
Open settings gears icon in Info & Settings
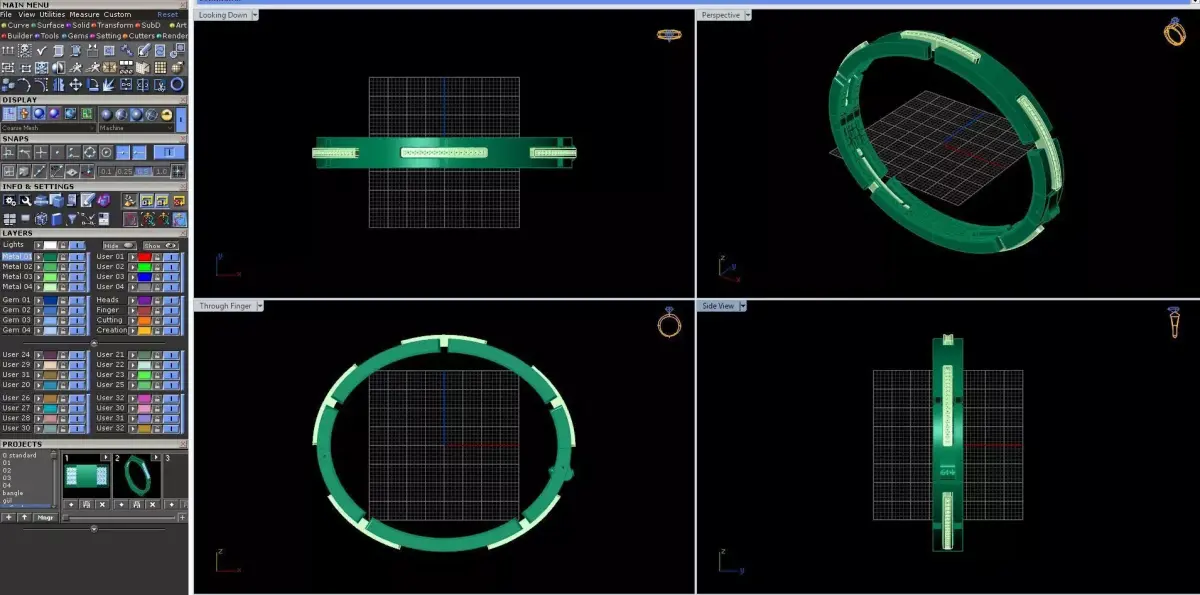pyautogui.click(x=9, y=200)
